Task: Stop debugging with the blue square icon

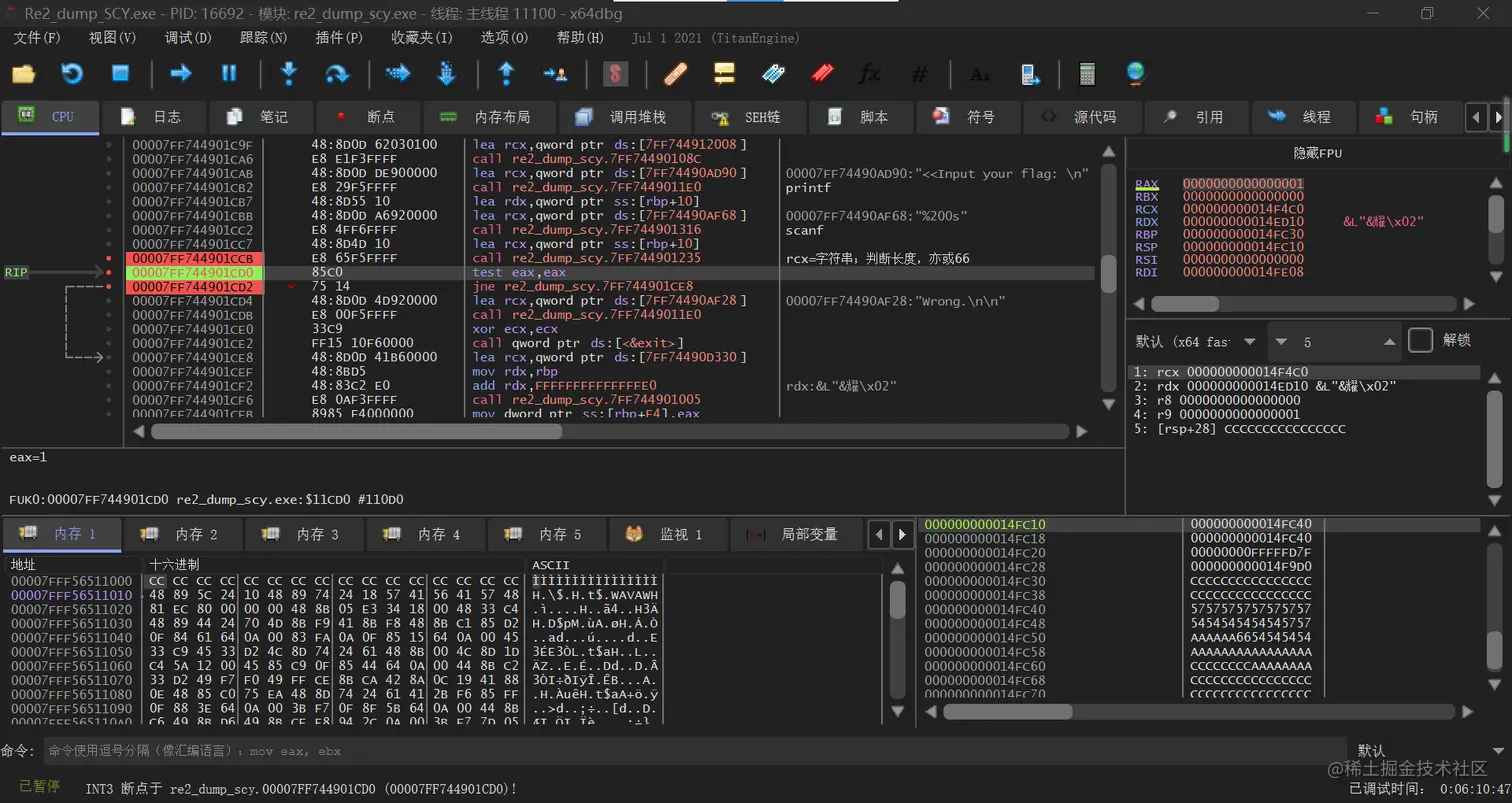Action: coord(121,74)
